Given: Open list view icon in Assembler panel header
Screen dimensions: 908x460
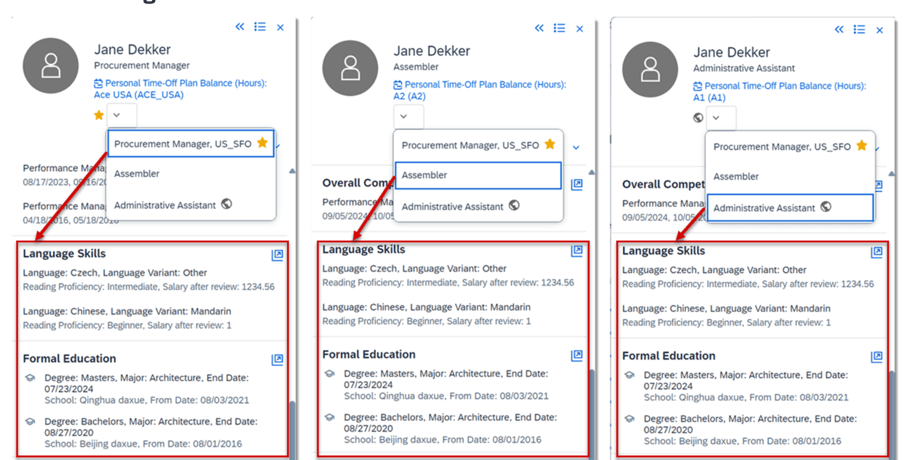Looking at the screenshot, I should tap(559, 28).
